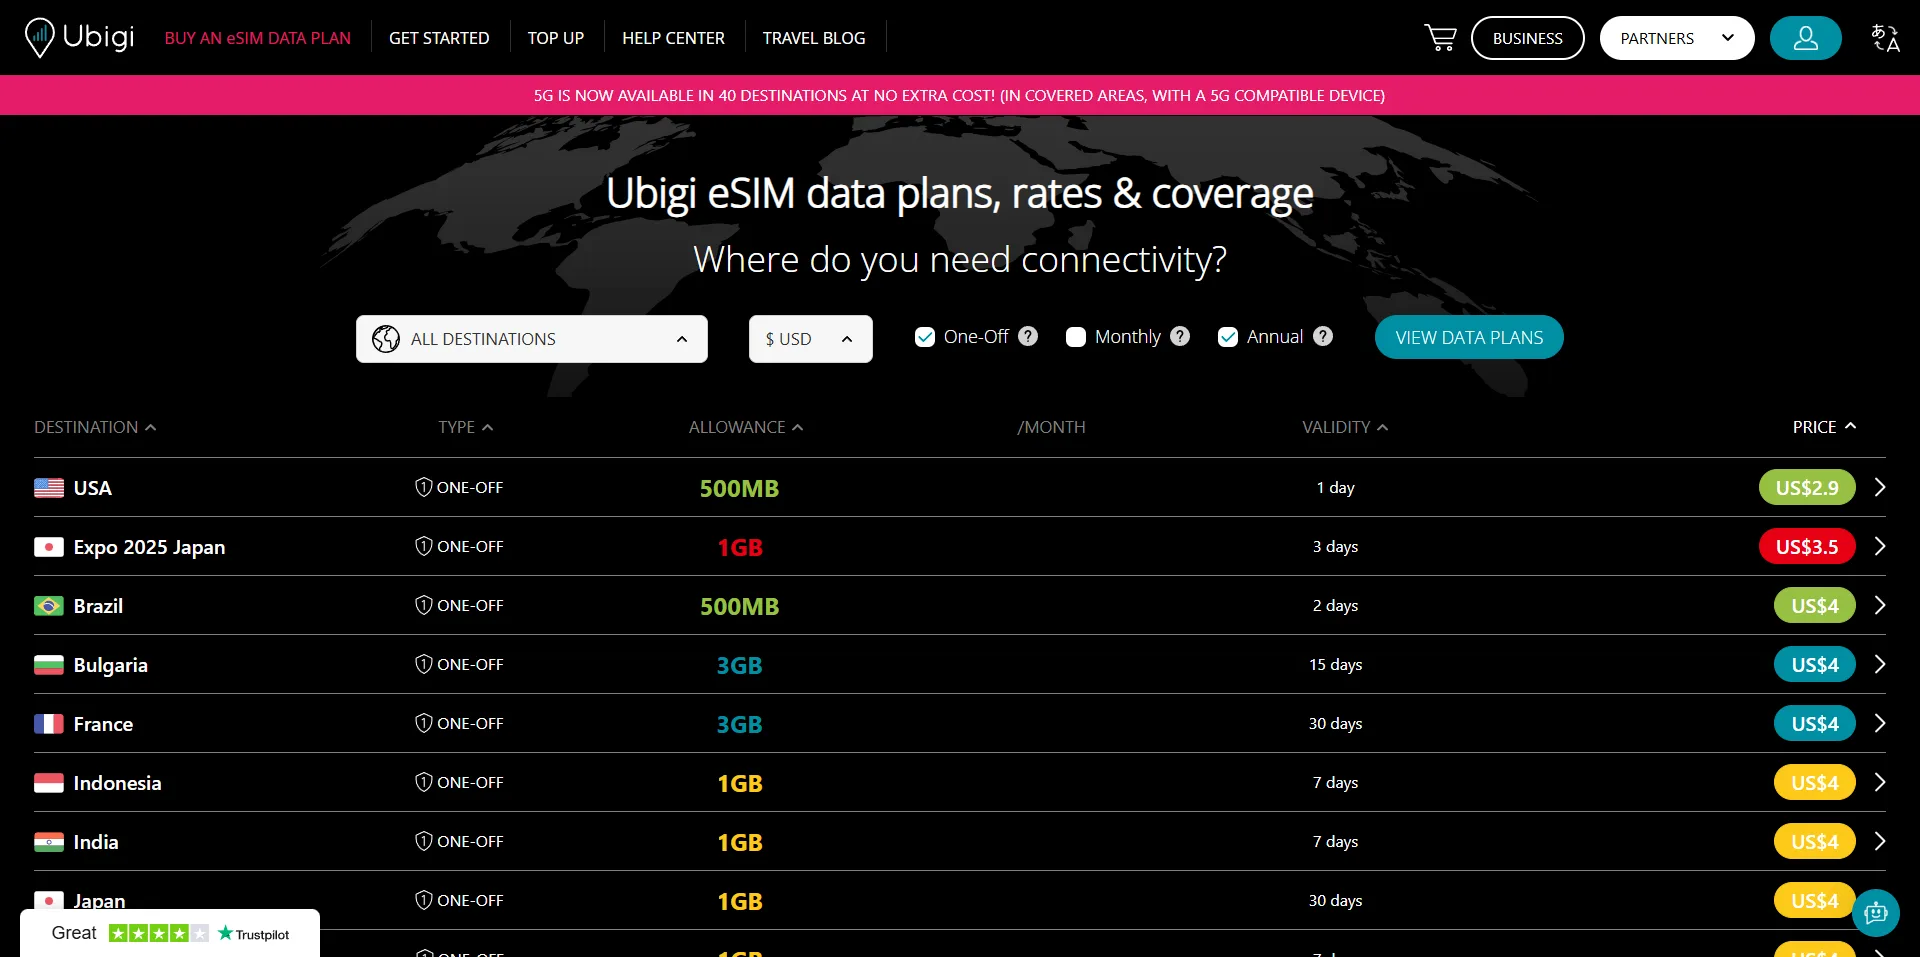Uncheck the One-Off checkbox
The width and height of the screenshot is (1920, 957).
pyautogui.click(x=925, y=337)
